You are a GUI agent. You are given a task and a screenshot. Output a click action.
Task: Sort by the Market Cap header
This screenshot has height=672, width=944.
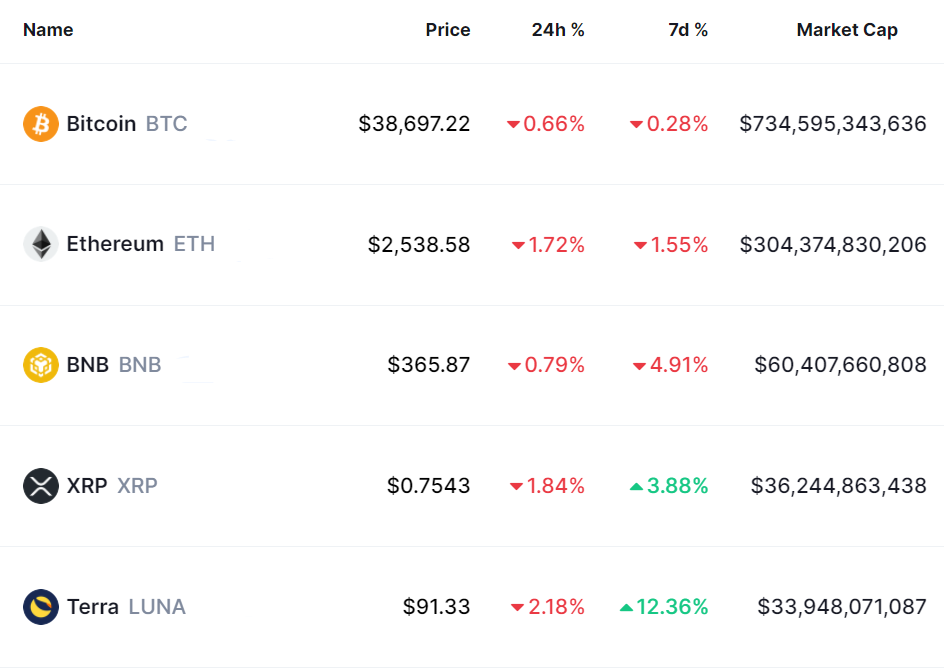click(x=847, y=30)
